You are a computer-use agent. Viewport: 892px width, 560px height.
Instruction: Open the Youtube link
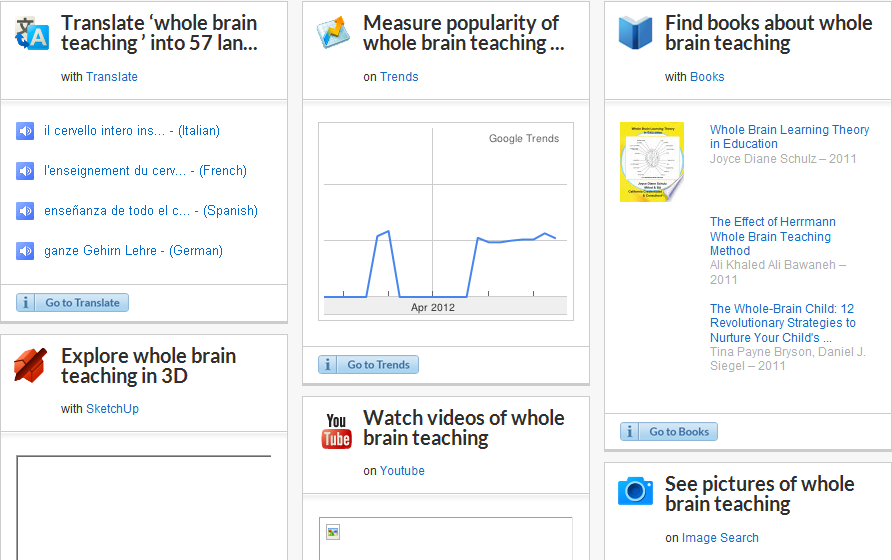click(x=402, y=471)
